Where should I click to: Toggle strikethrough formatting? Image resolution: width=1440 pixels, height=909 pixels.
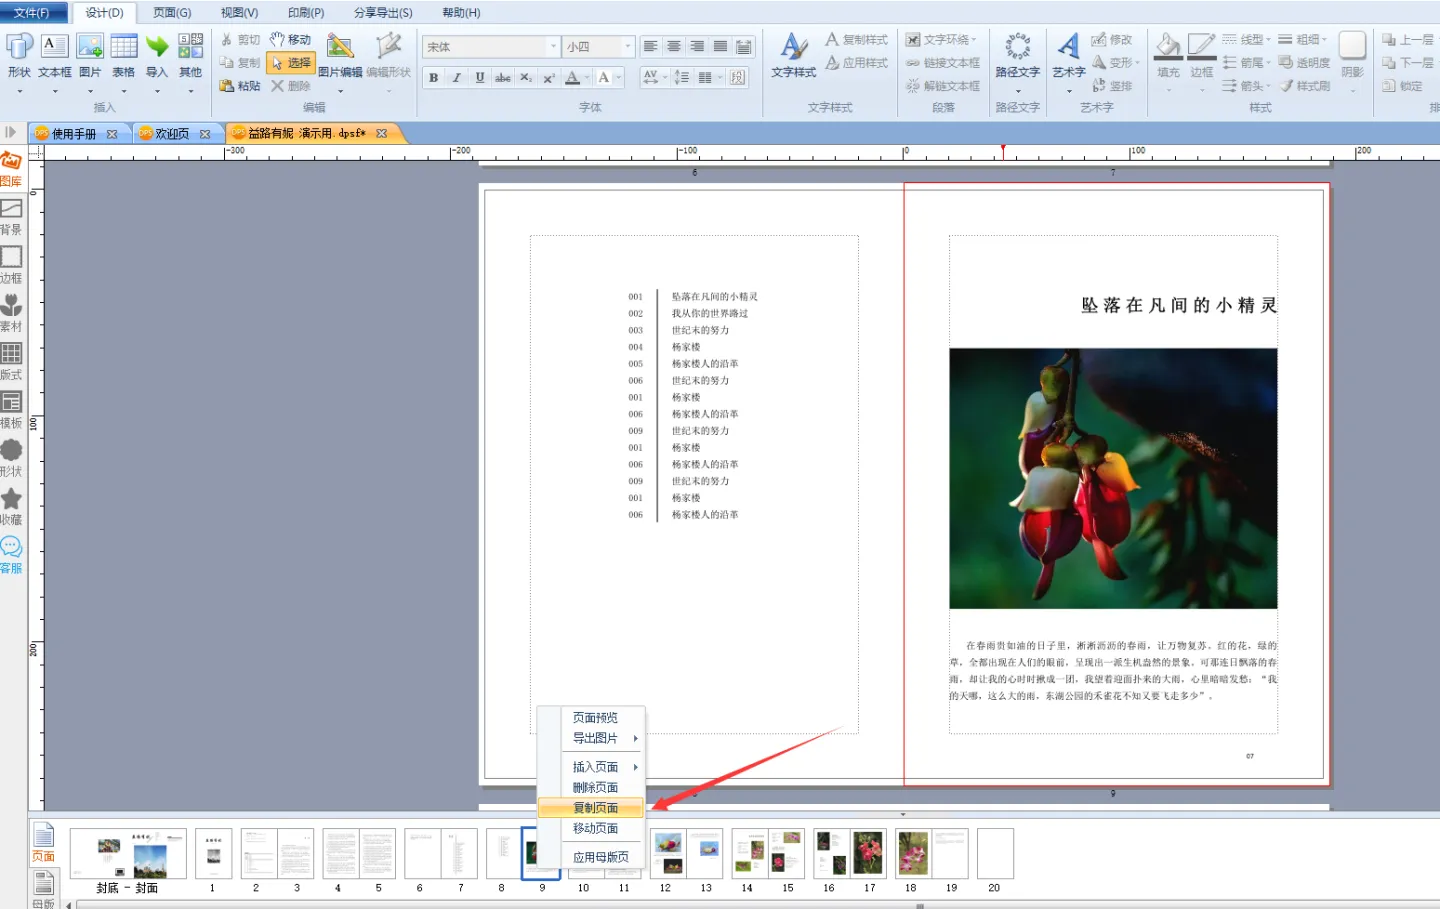coord(503,77)
